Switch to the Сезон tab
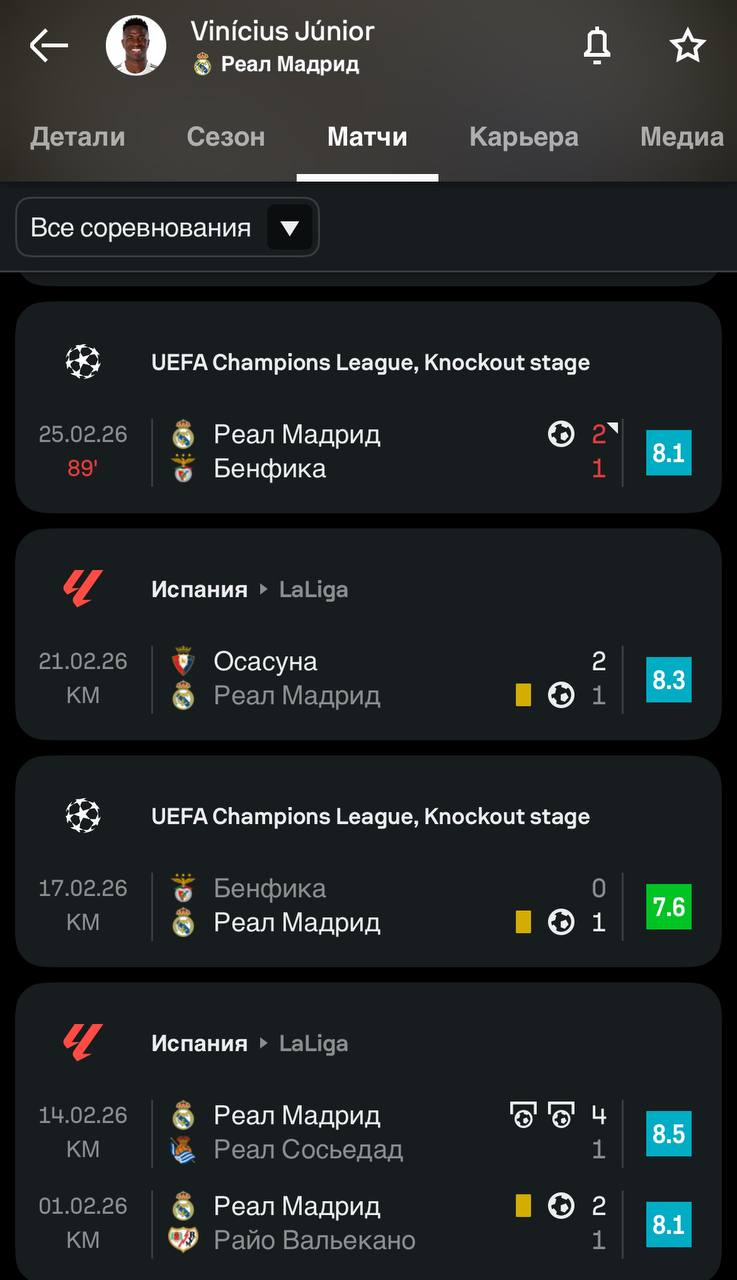The width and height of the screenshot is (737, 1280). pos(226,137)
